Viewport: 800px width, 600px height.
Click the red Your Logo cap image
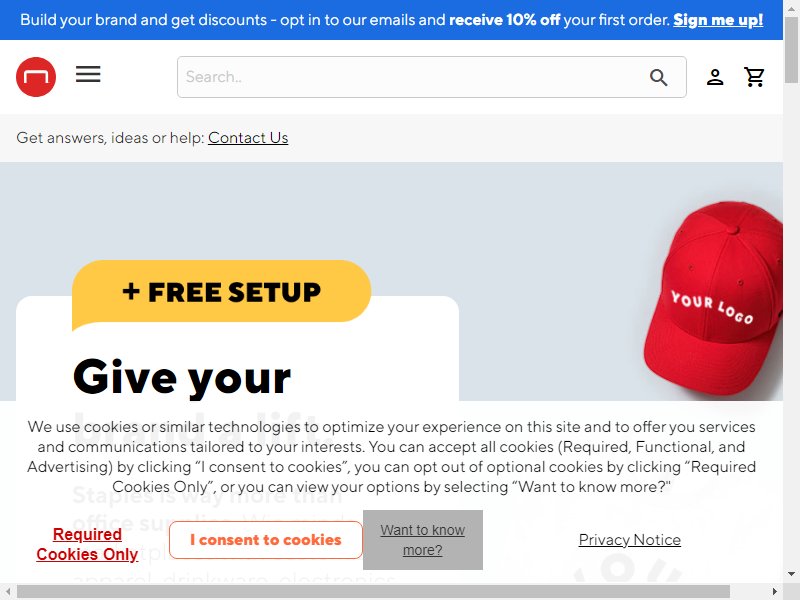(x=713, y=298)
